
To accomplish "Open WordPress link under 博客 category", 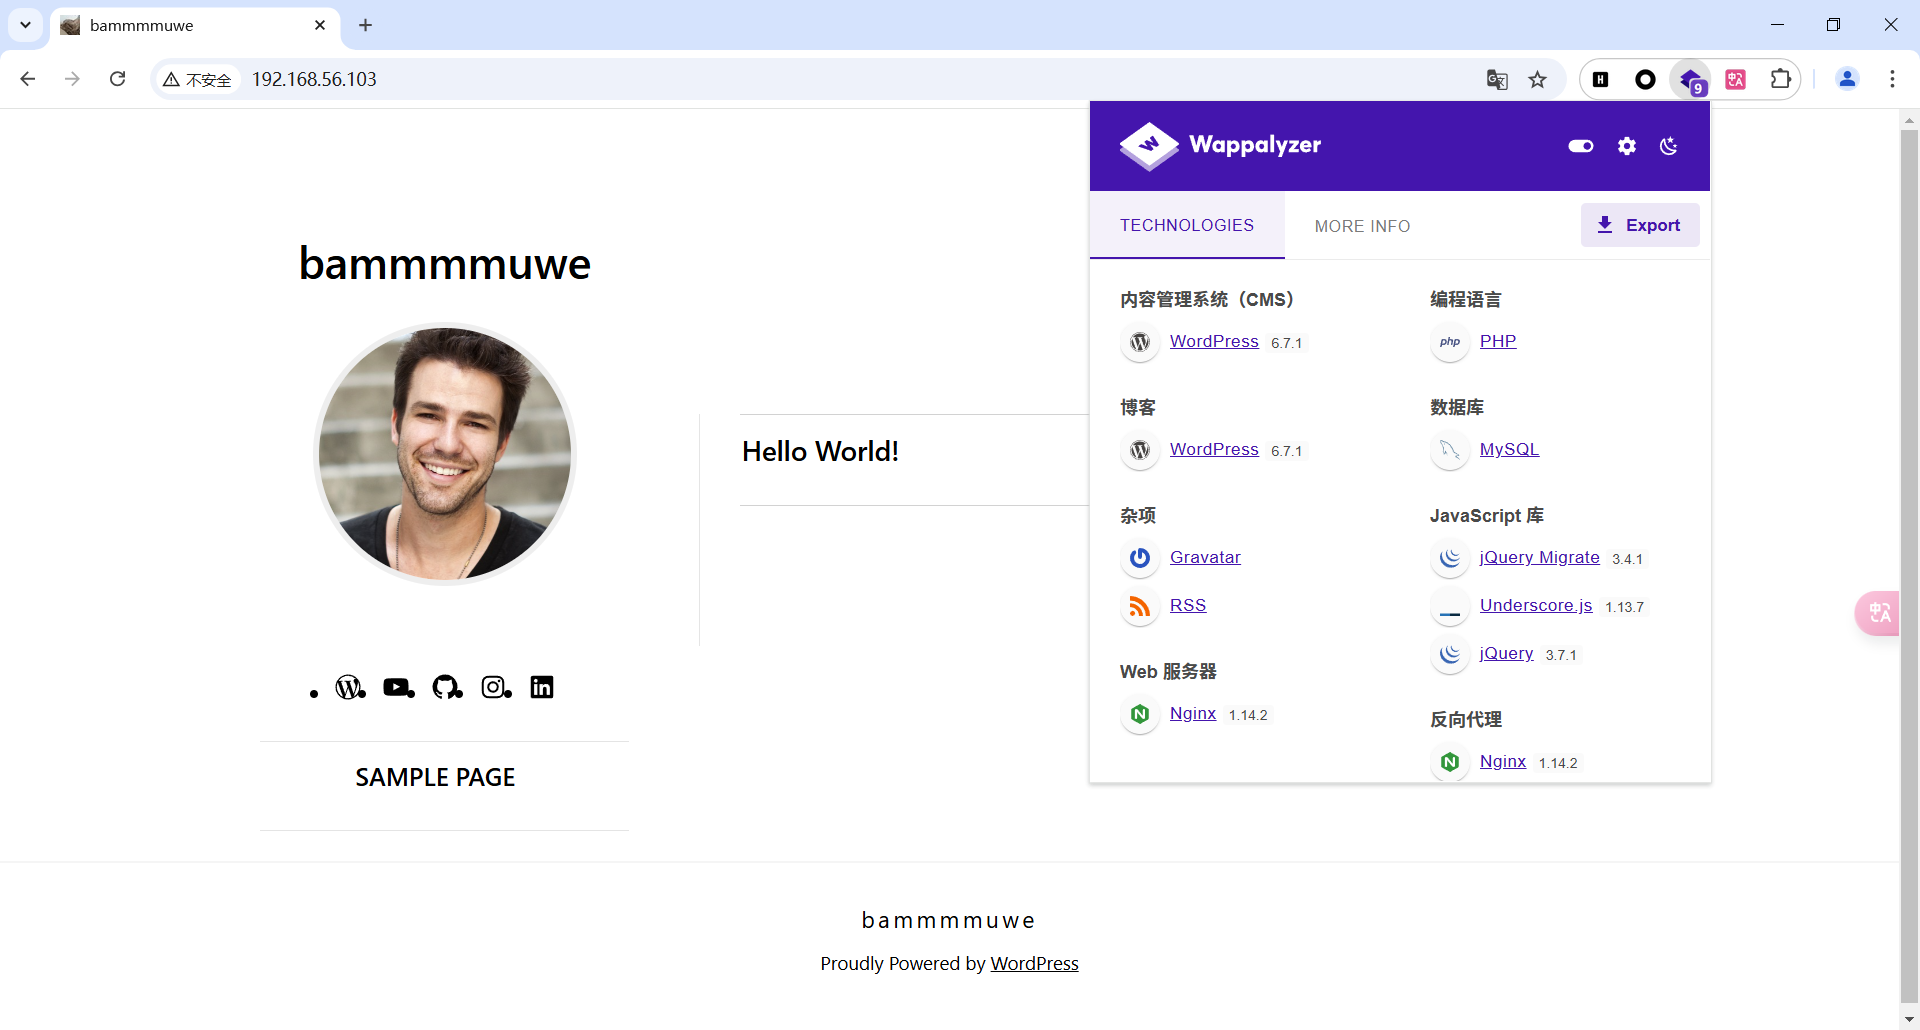I will (x=1214, y=449).
